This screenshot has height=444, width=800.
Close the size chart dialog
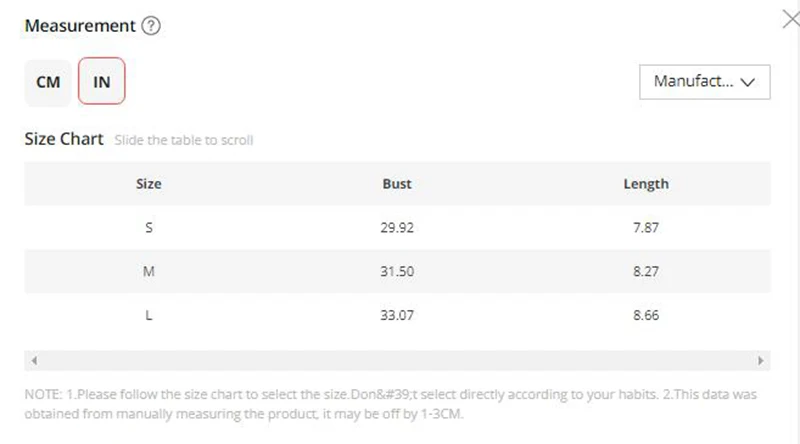pos(791,19)
